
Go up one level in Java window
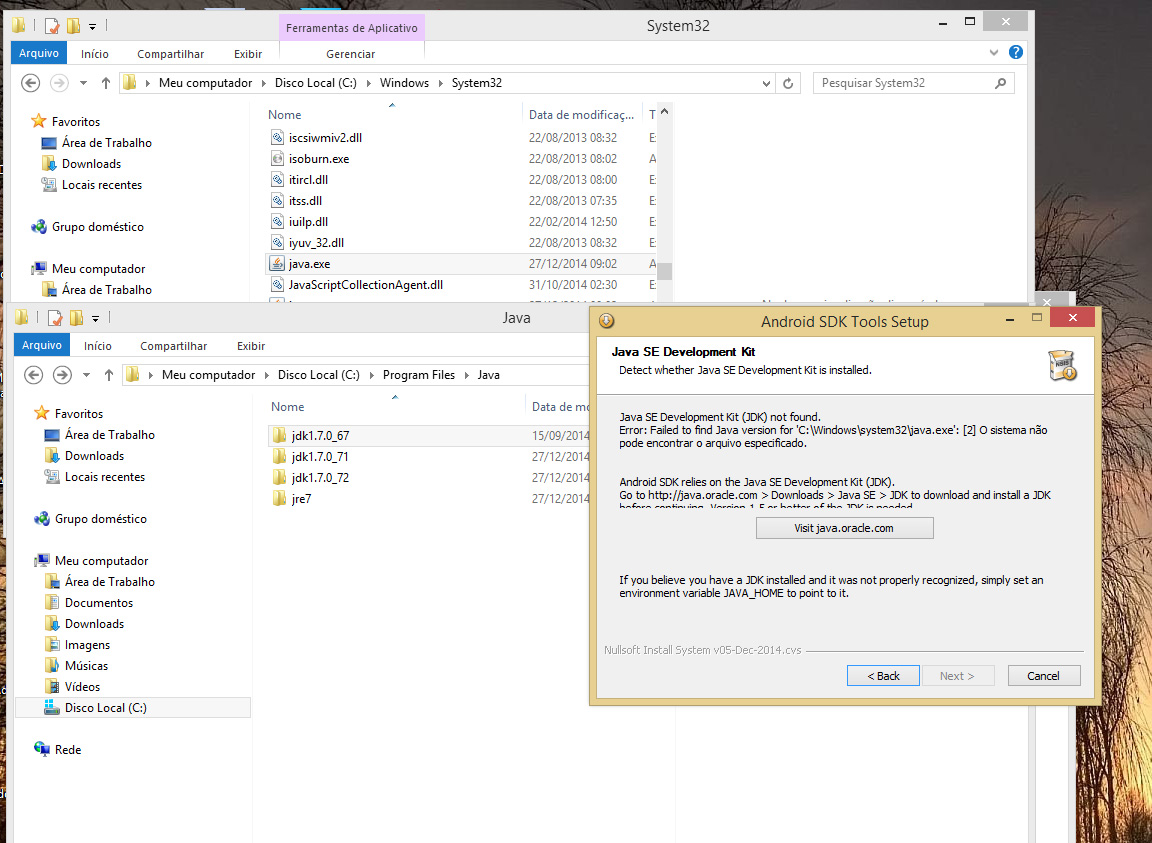click(109, 375)
